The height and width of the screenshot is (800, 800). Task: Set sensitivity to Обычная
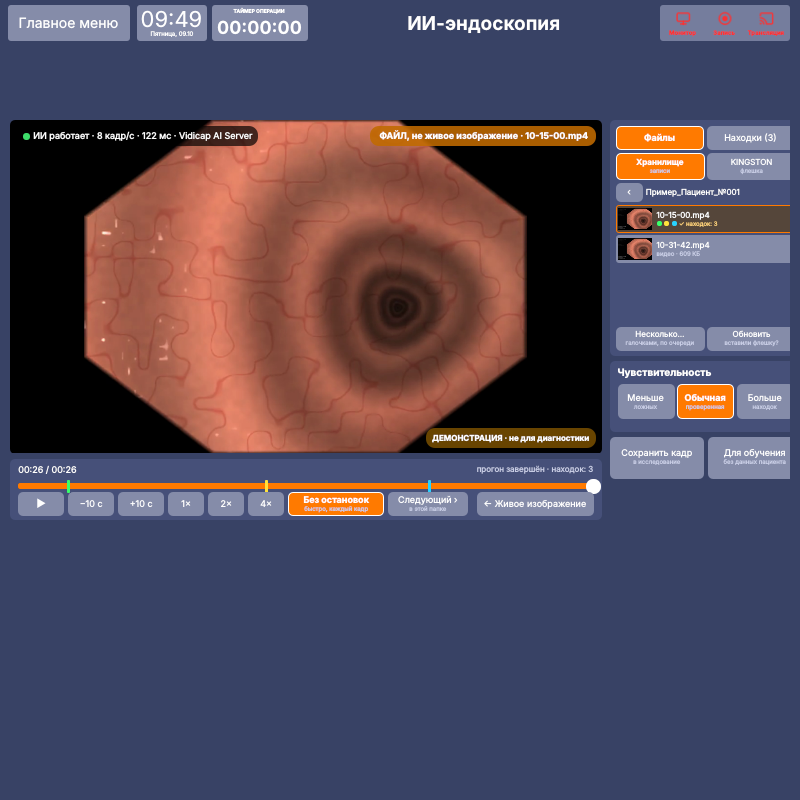(705, 402)
